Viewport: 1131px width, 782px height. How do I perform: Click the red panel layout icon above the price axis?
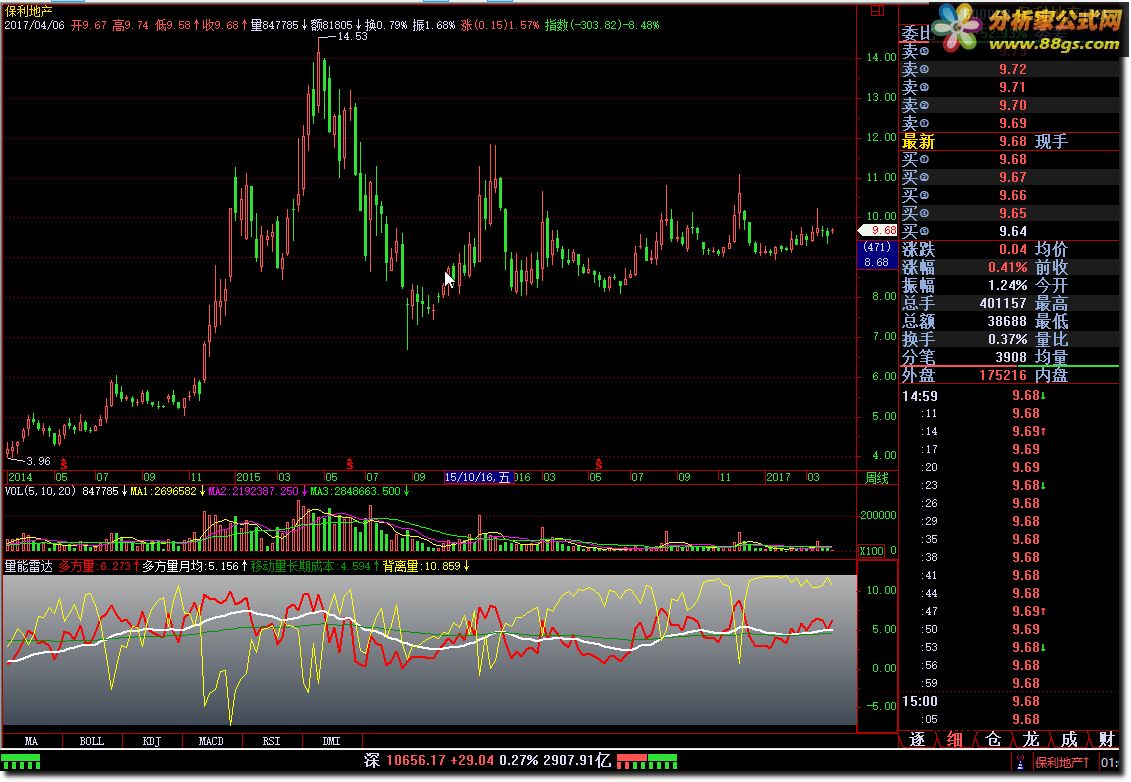click(x=877, y=10)
